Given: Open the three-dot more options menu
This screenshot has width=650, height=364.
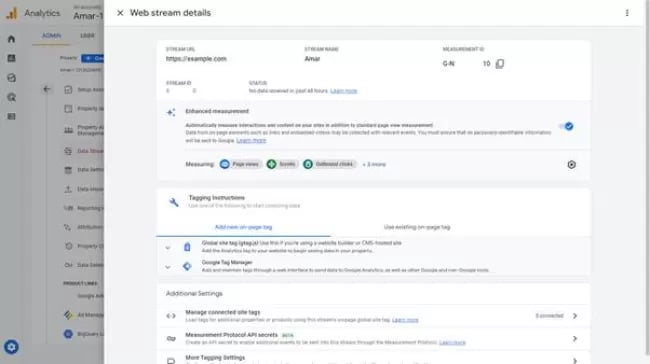Looking at the screenshot, I should [x=627, y=13].
